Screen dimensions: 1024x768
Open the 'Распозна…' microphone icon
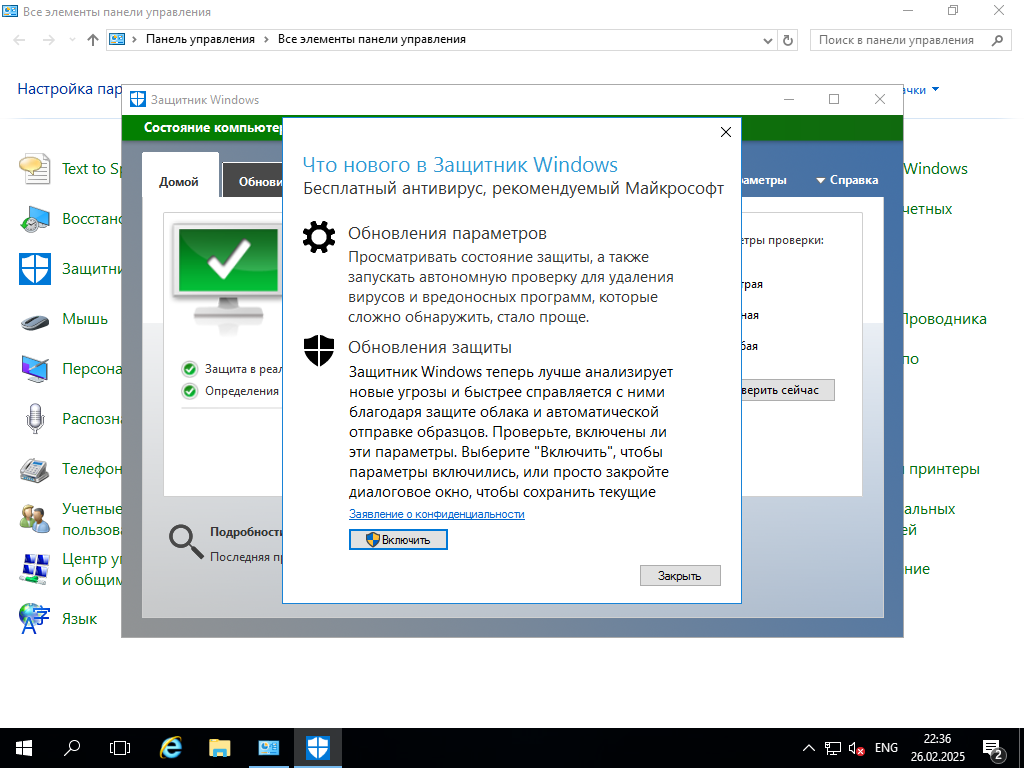pyautogui.click(x=35, y=419)
